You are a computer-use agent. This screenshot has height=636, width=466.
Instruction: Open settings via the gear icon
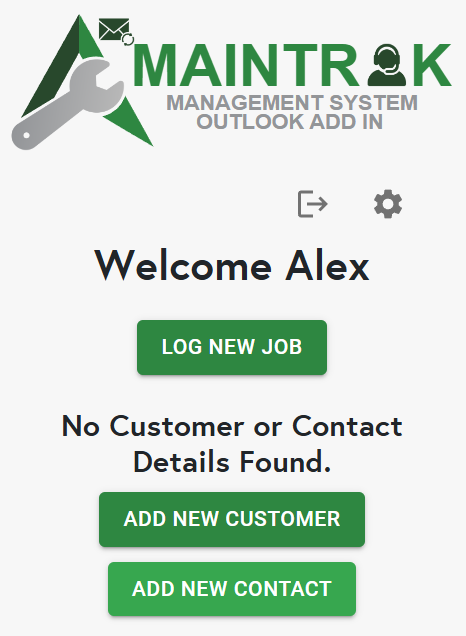coord(388,204)
